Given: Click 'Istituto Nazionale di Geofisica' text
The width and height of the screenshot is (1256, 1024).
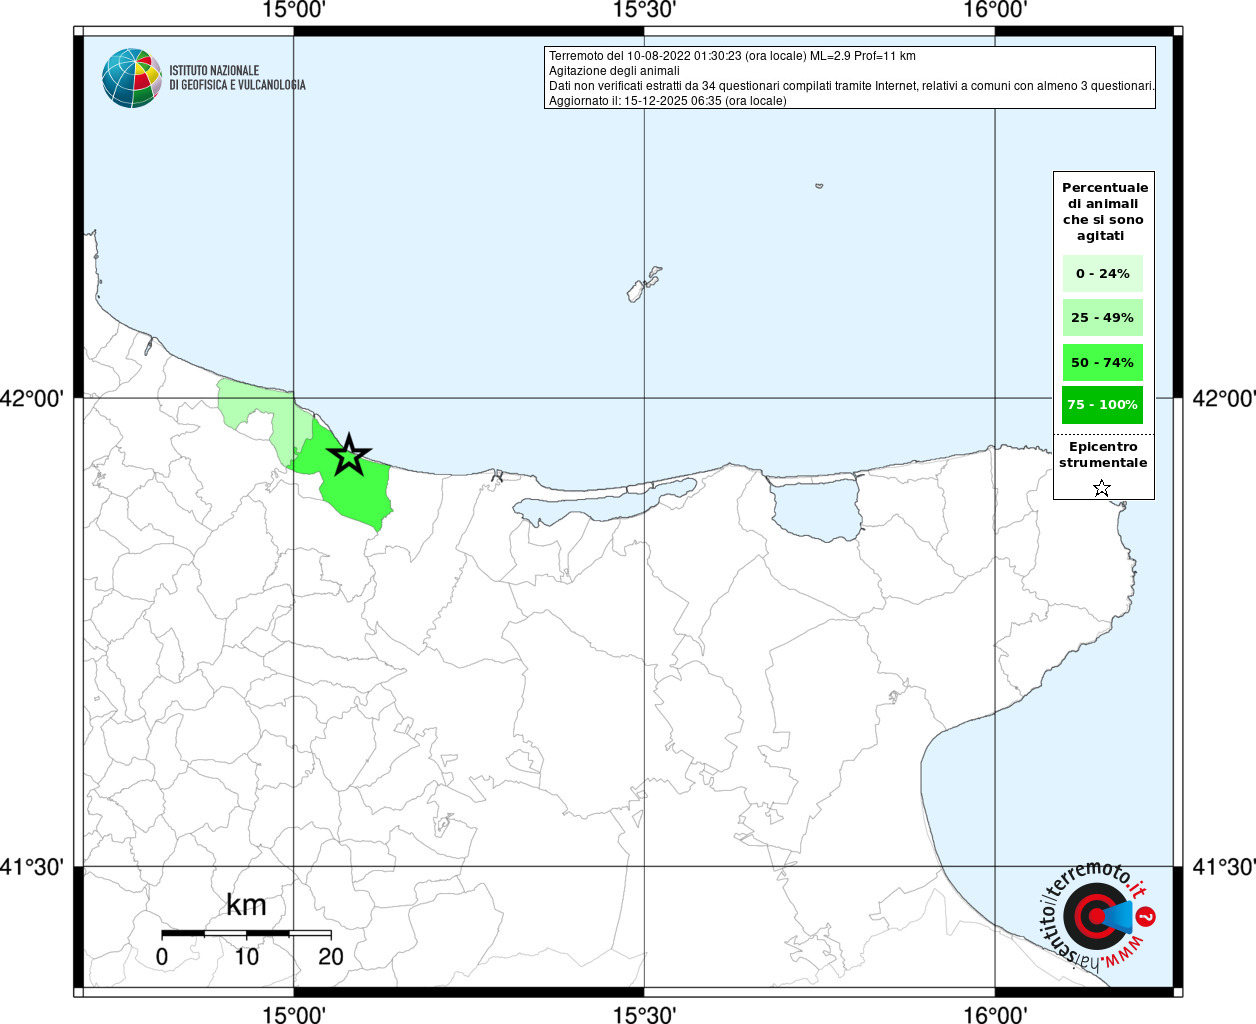Looking at the screenshot, I should [237, 78].
